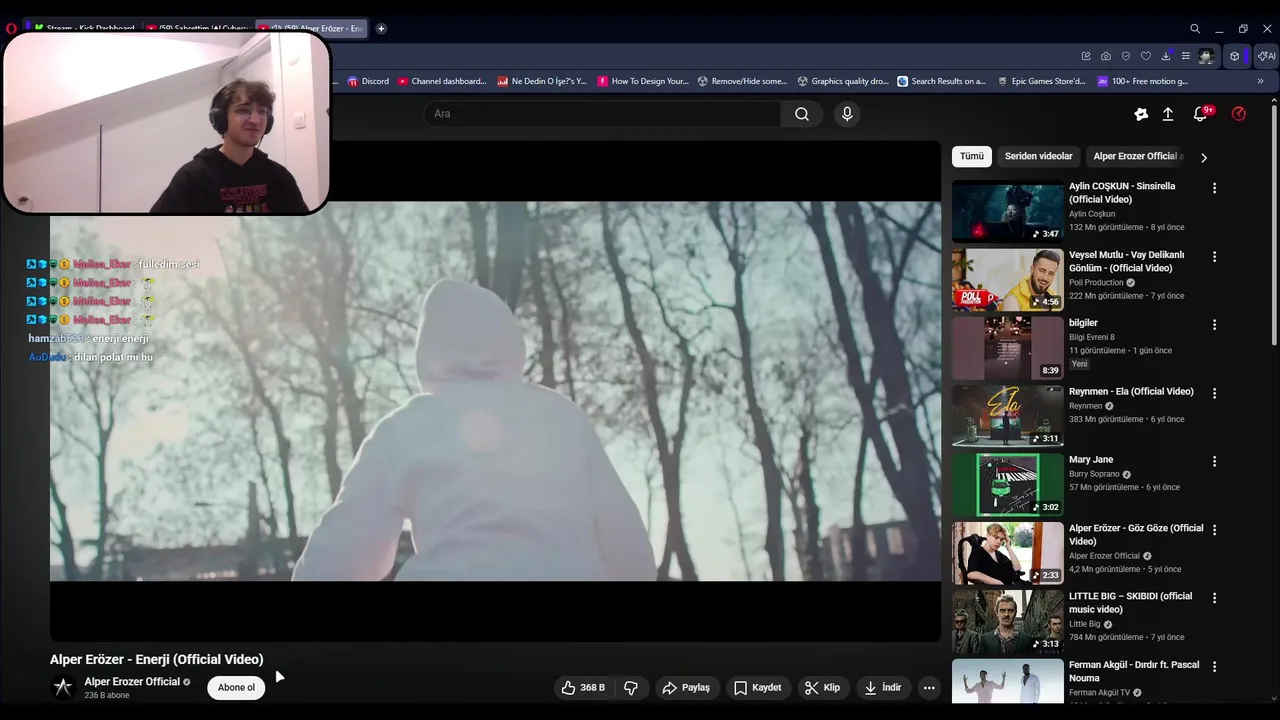
Task: Click the Paylaş share button
Action: (686, 688)
